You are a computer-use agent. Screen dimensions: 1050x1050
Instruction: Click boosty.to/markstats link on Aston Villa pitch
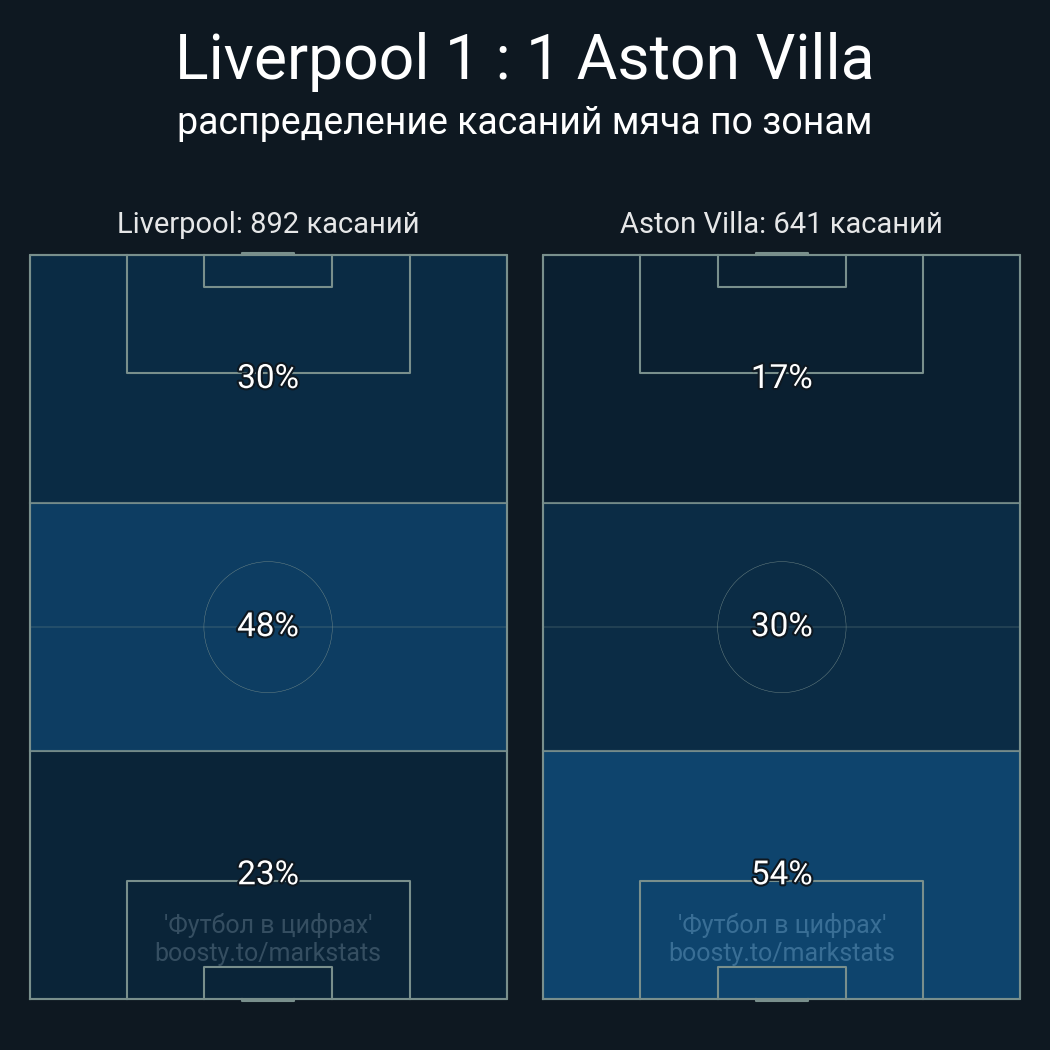point(781,953)
